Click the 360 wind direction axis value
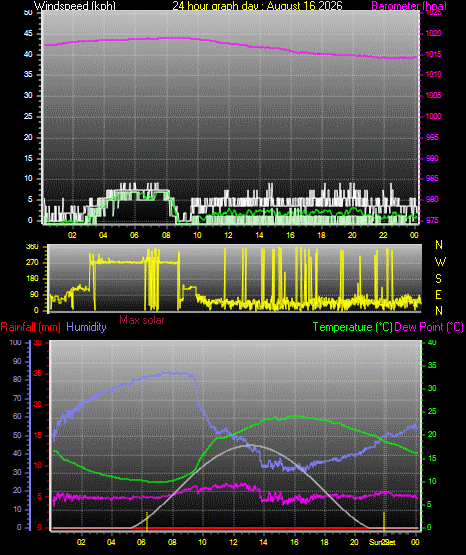 [x=32, y=247]
